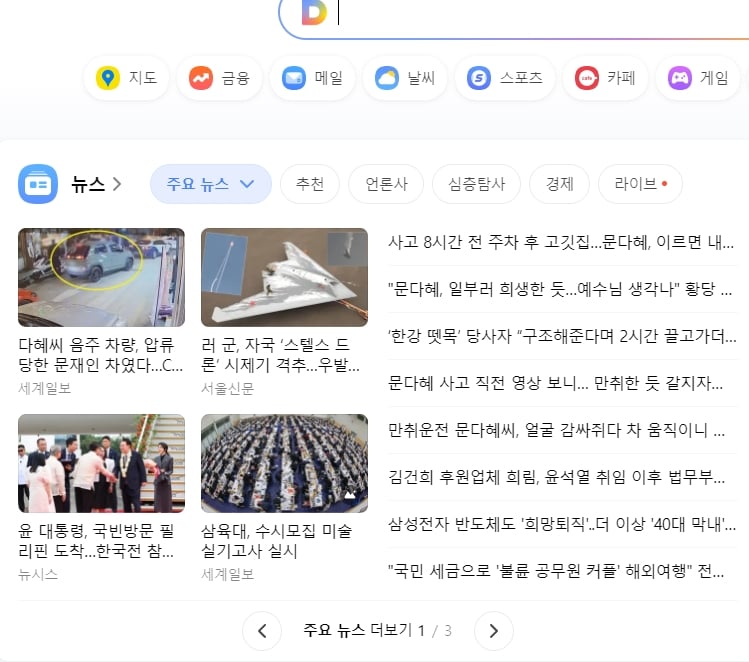Click 세계일보 source under 삼육대 article
This screenshot has width=749, height=662.
click(x=227, y=574)
